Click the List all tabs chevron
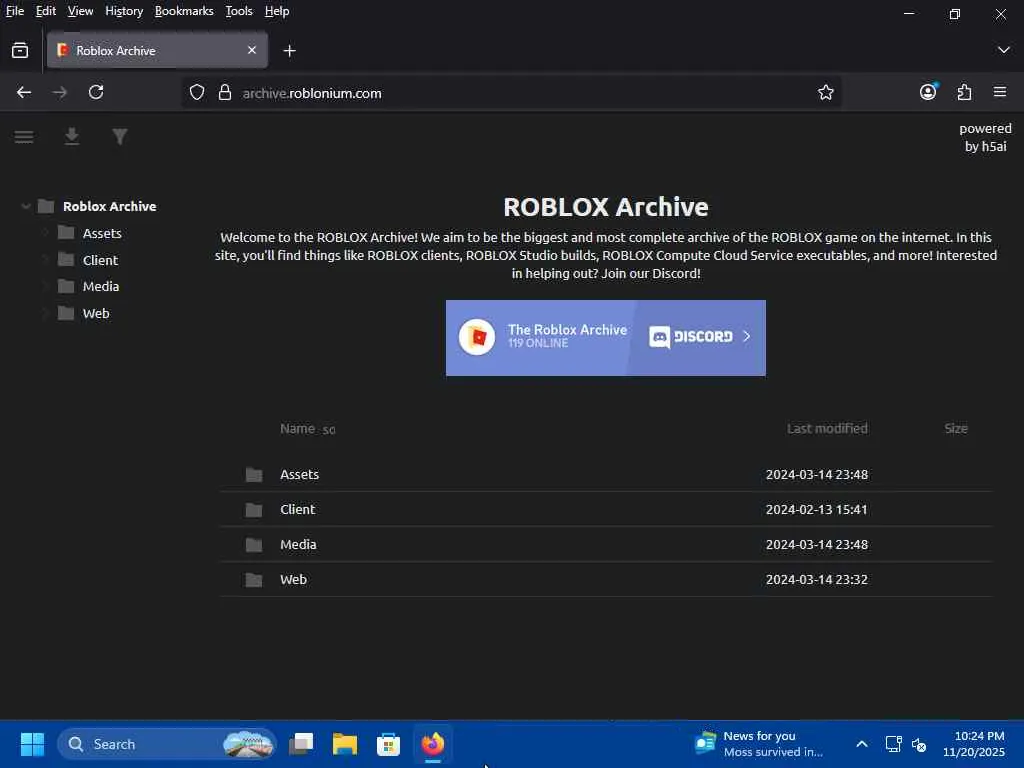 pyautogui.click(x=1004, y=50)
